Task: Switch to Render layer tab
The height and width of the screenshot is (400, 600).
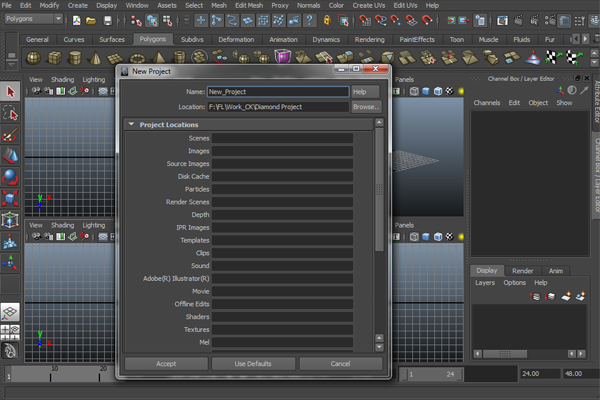Action: (522, 271)
